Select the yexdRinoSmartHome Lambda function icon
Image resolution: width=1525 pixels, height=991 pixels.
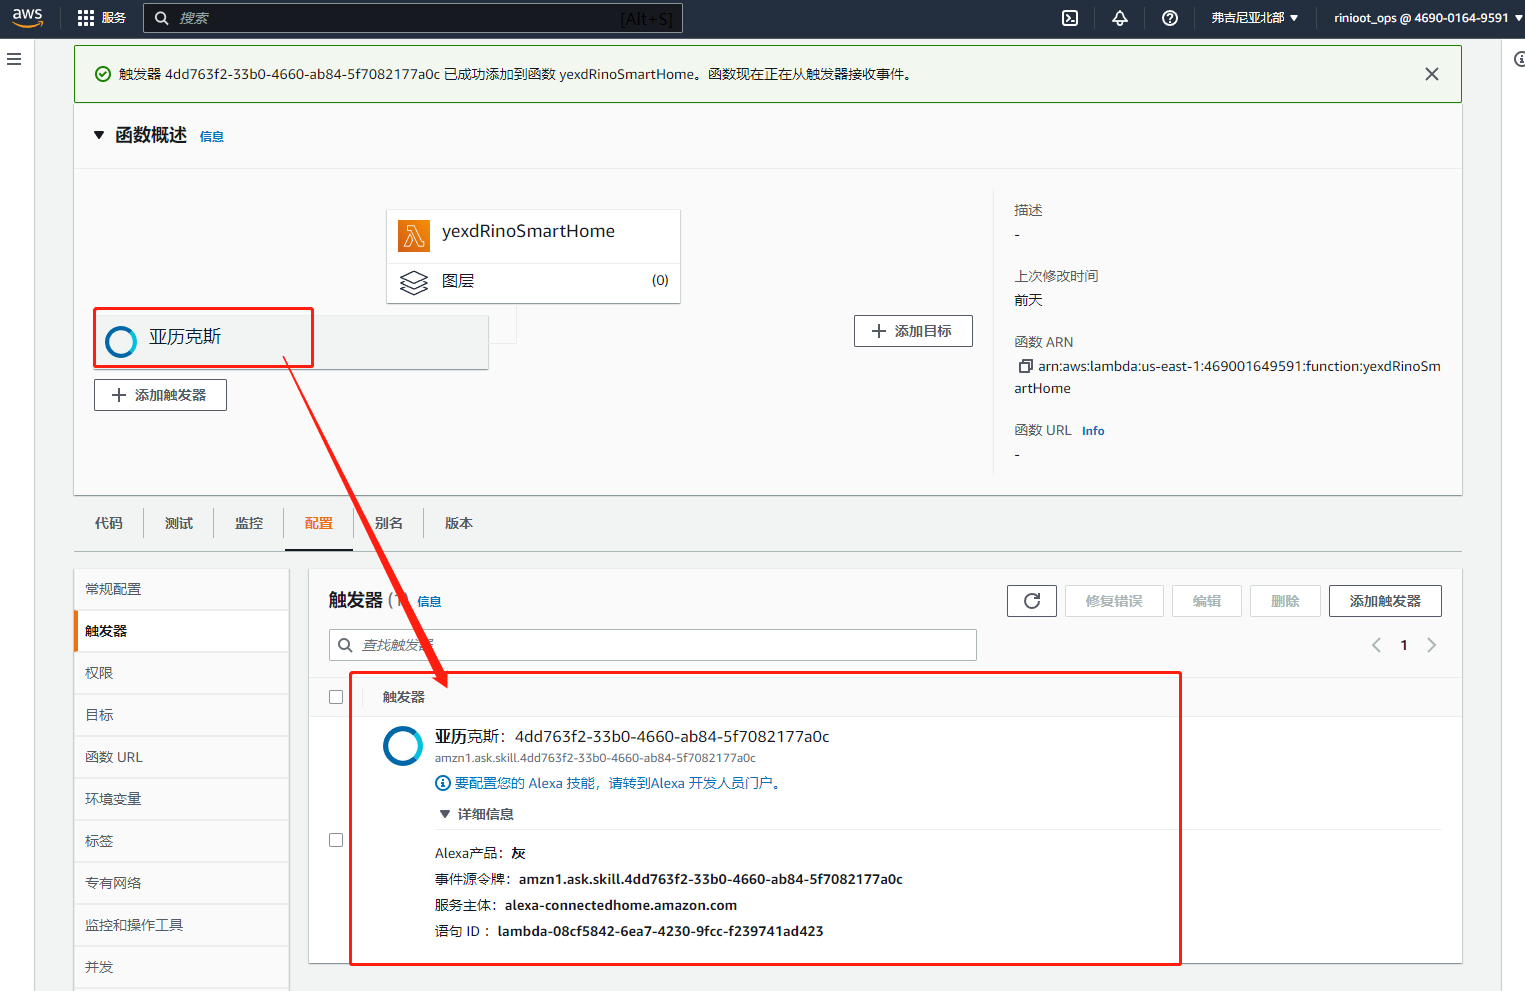(x=414, y=236)
